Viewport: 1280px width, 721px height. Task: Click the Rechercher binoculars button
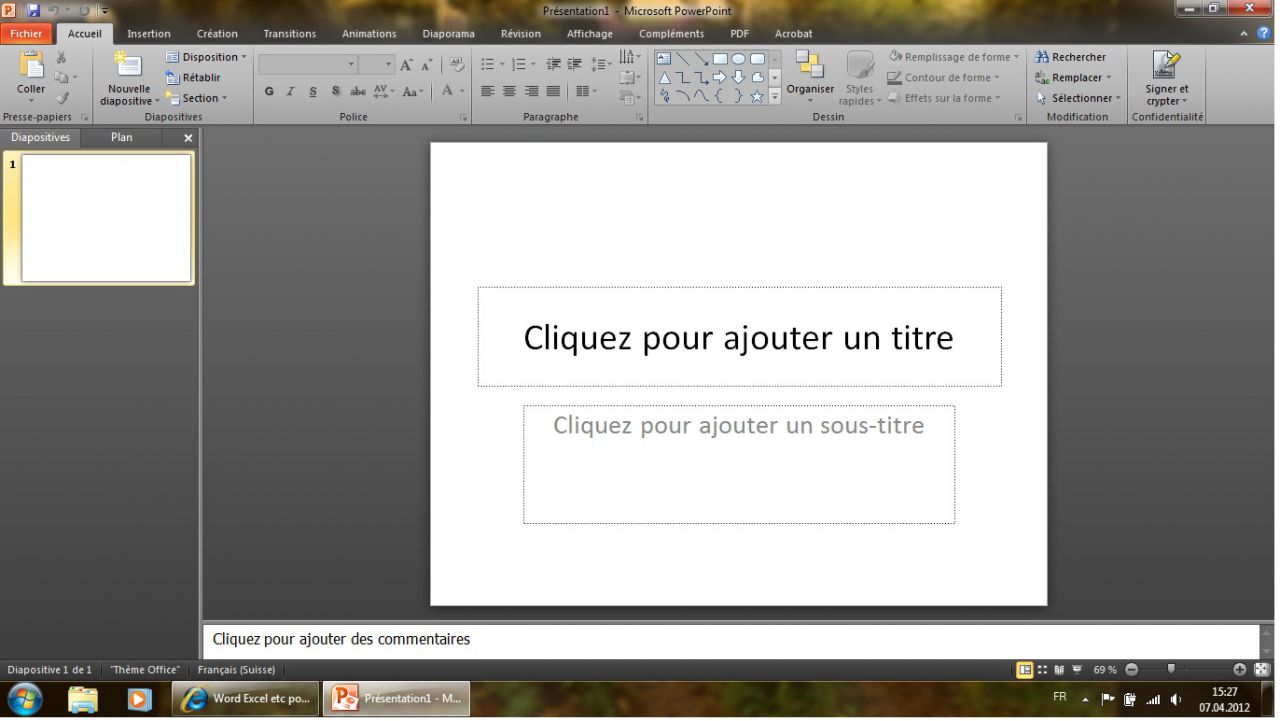(x=1070, y=57)
